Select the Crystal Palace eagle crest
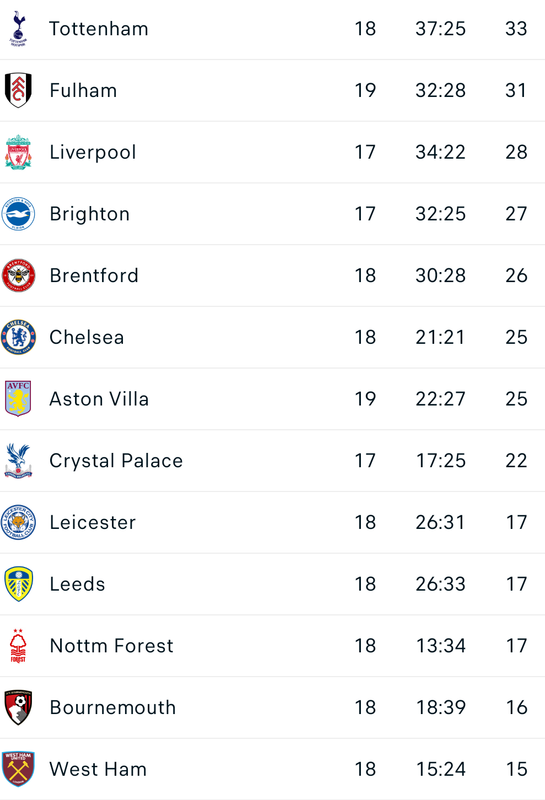The width and height of the screenshot is (545, 800). tap(18, 461)
